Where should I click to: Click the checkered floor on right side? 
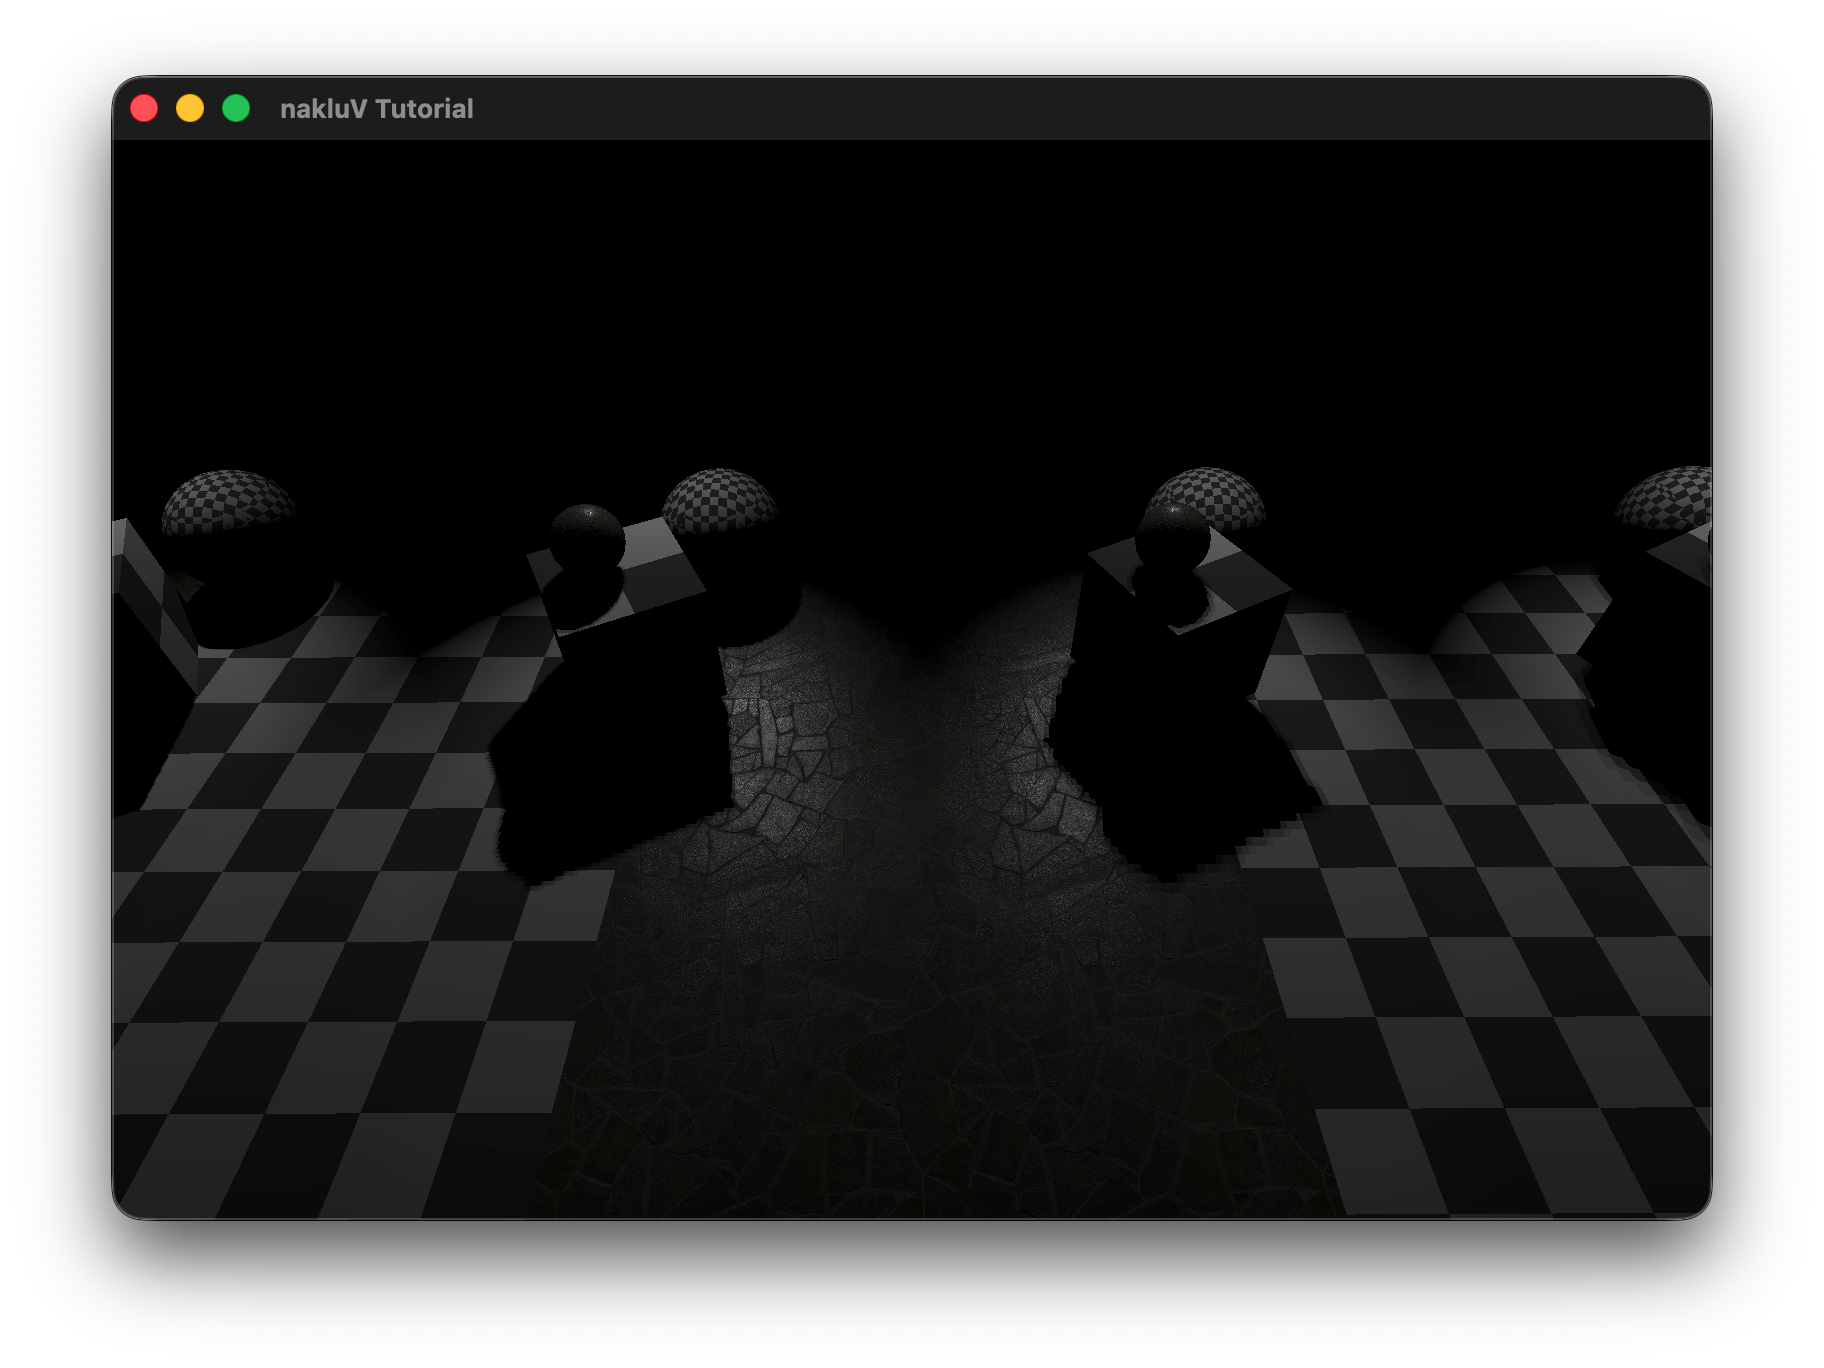click(x=1500, y=950)
